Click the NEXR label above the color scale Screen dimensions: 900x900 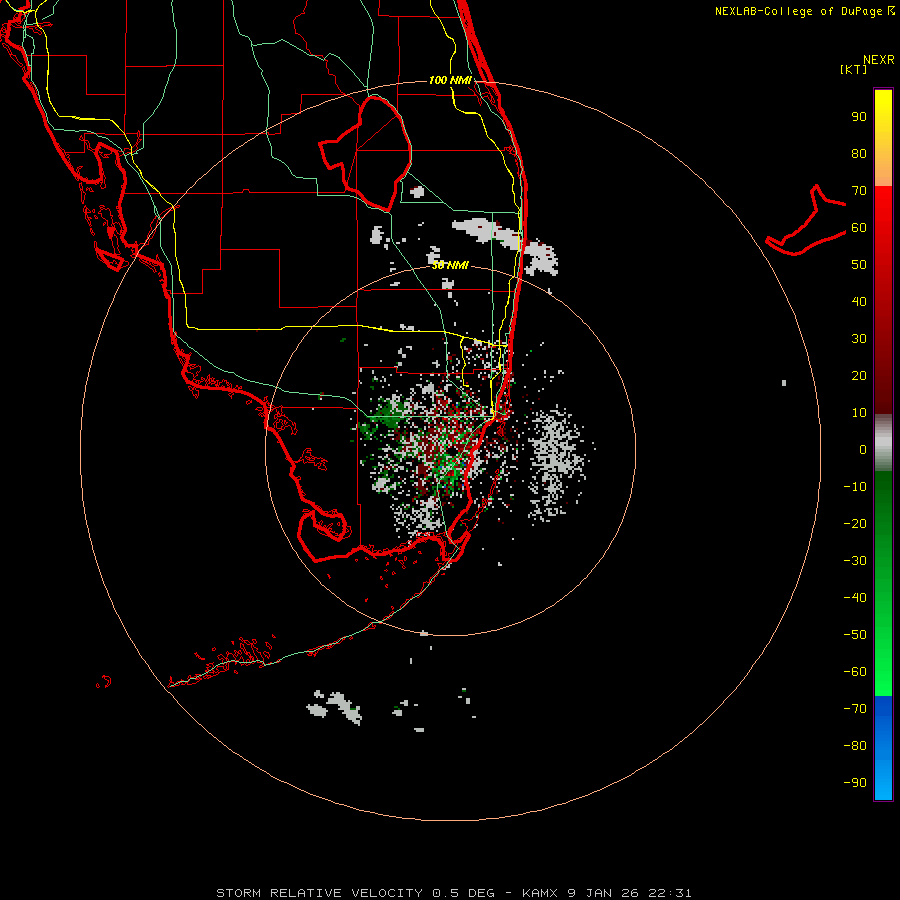pyautogui.click(x=879, y=60)
